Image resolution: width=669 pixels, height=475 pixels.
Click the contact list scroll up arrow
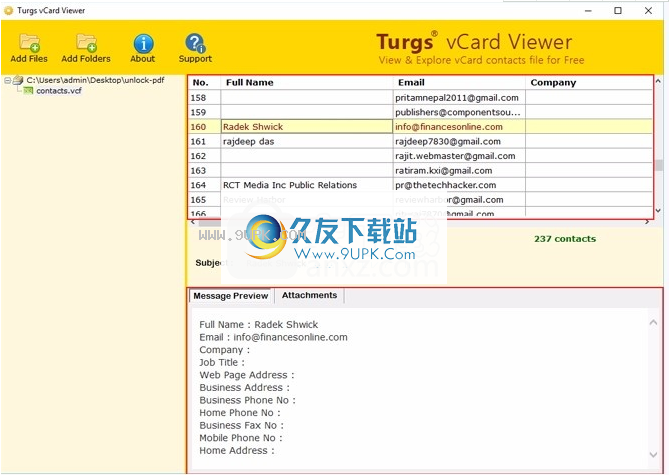[658, 81]
